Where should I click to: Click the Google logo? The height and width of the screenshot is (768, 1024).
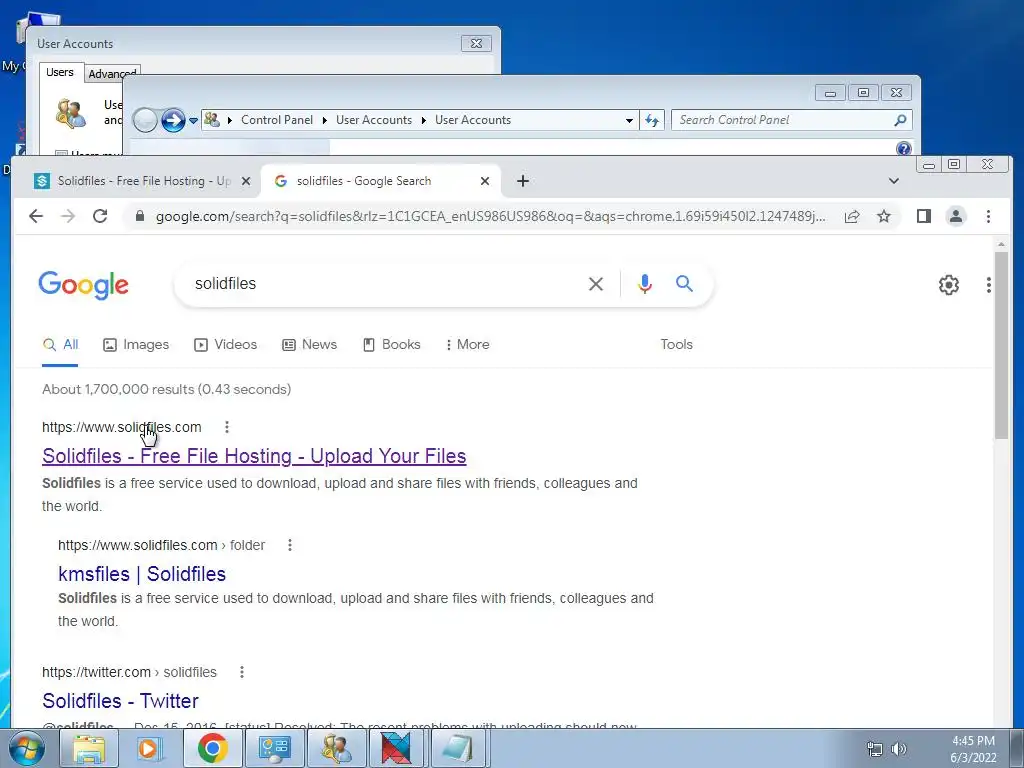point(84,285)
